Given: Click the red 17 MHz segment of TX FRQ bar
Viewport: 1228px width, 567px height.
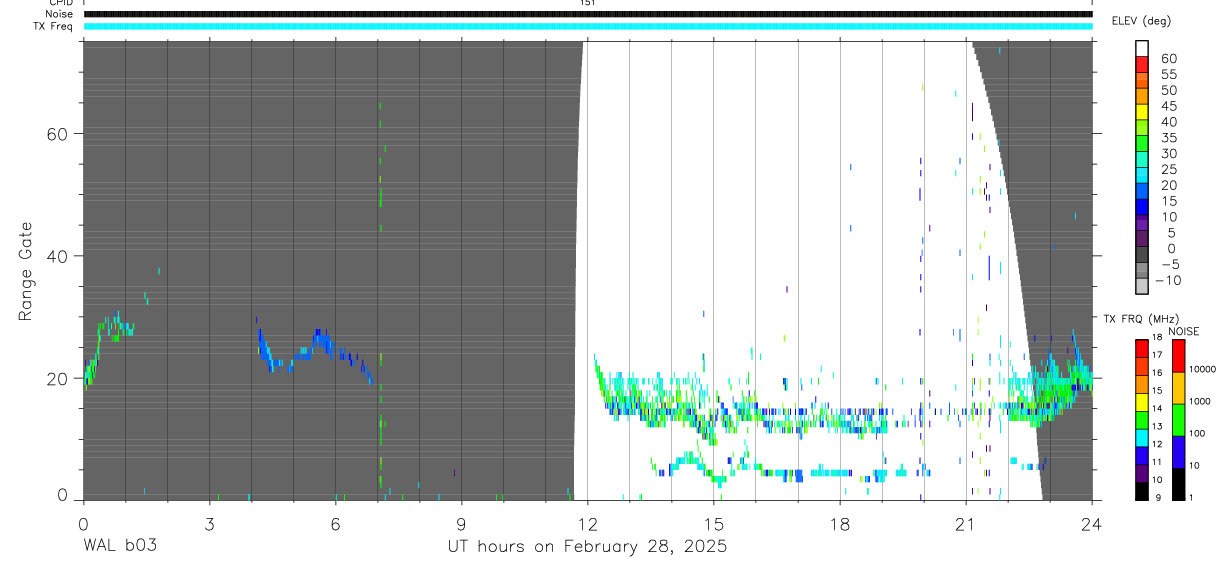Looking at the screenshot, I should 1142,349.
